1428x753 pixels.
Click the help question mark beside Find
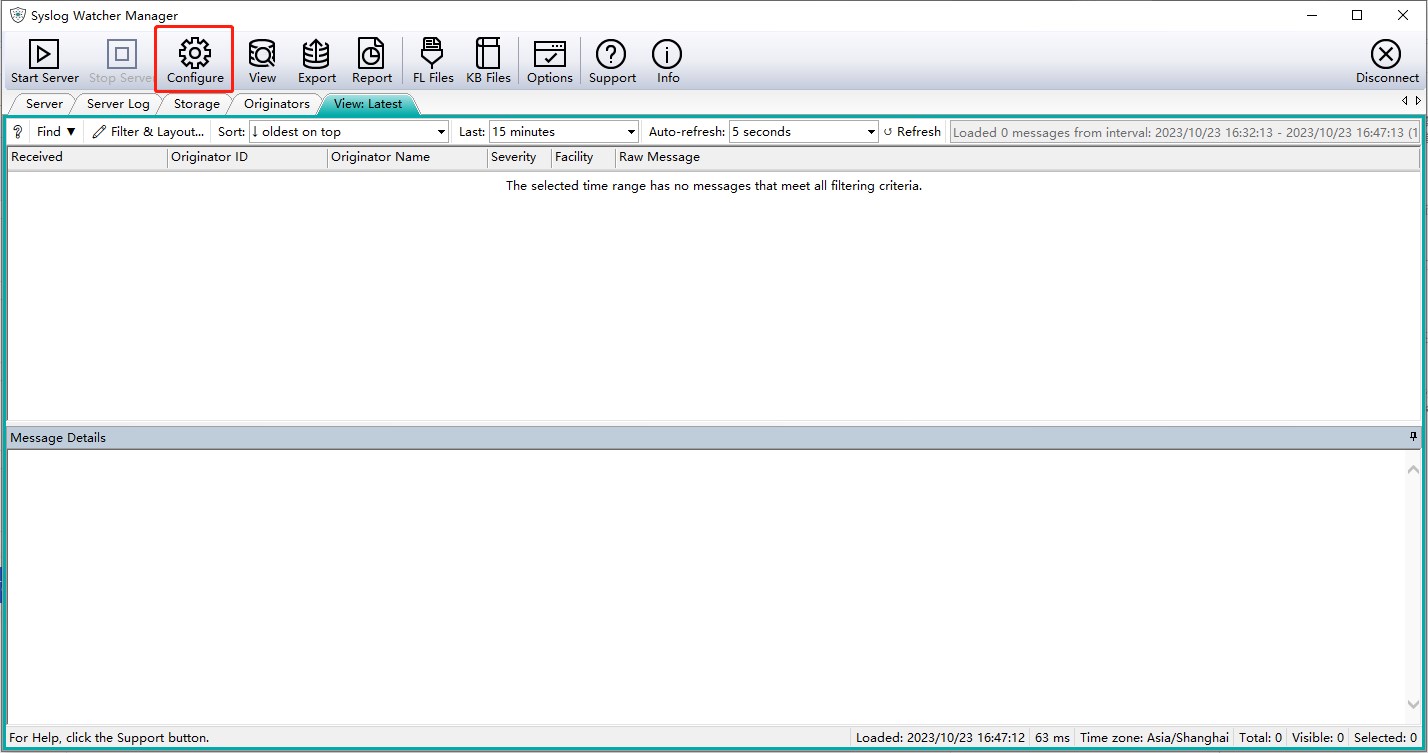click(17, 132)
